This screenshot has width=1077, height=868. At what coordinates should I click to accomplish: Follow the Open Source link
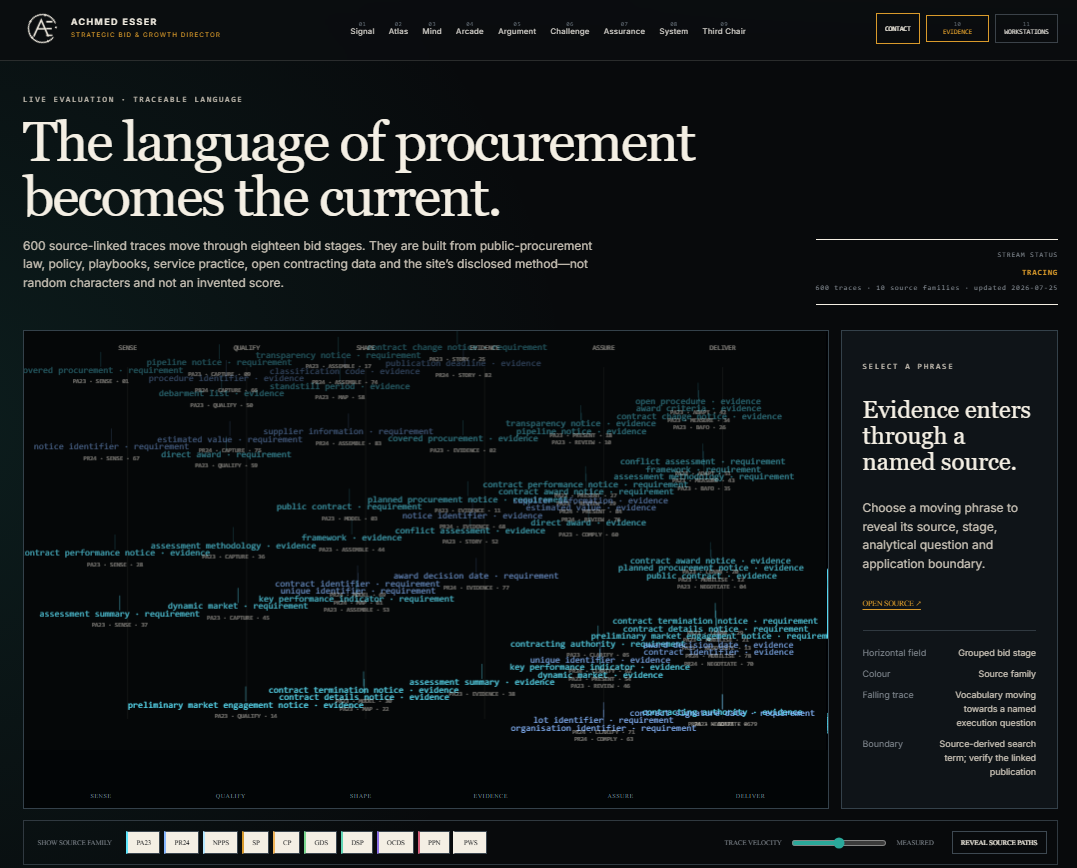pos(892,604)
